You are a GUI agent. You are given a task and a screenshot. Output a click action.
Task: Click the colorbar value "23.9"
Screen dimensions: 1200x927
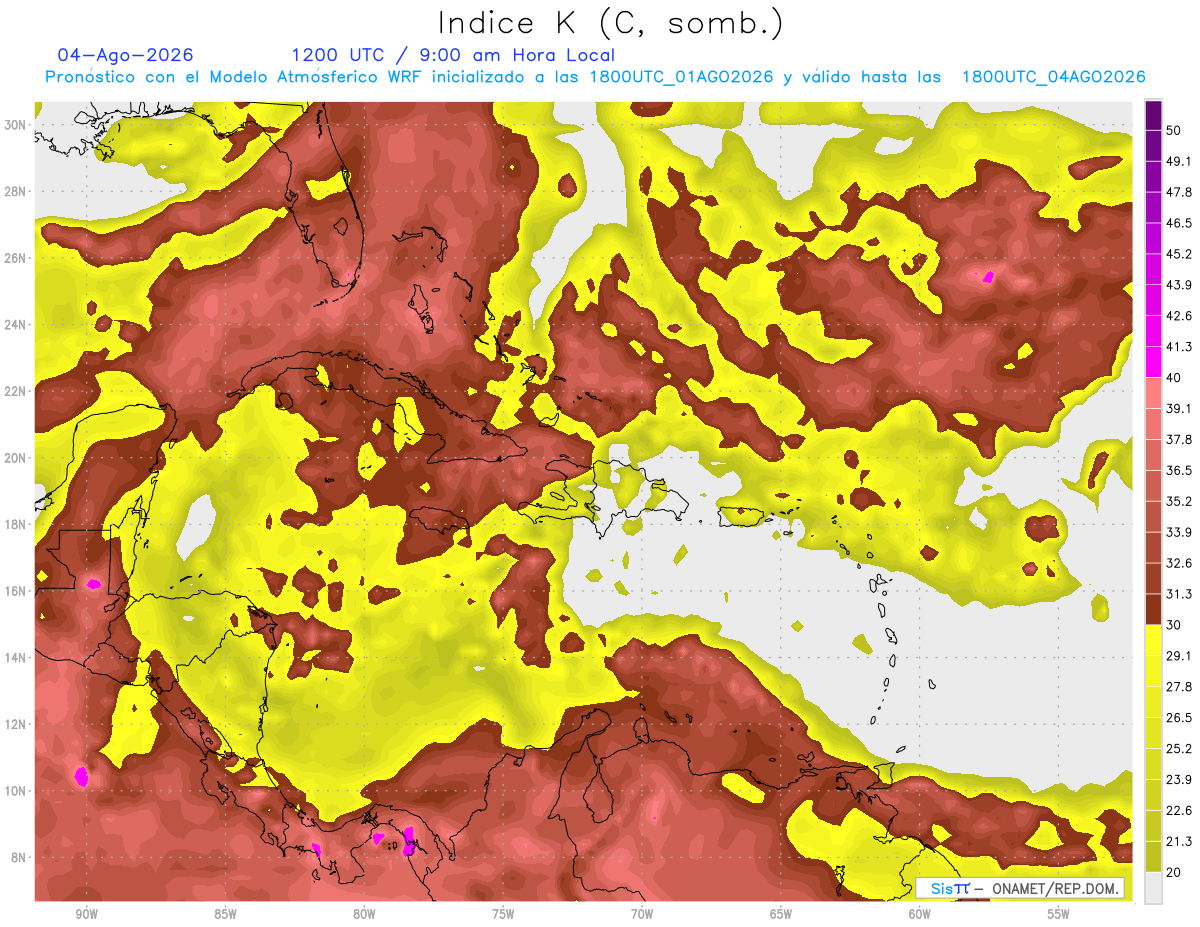tap(1179, 779)
